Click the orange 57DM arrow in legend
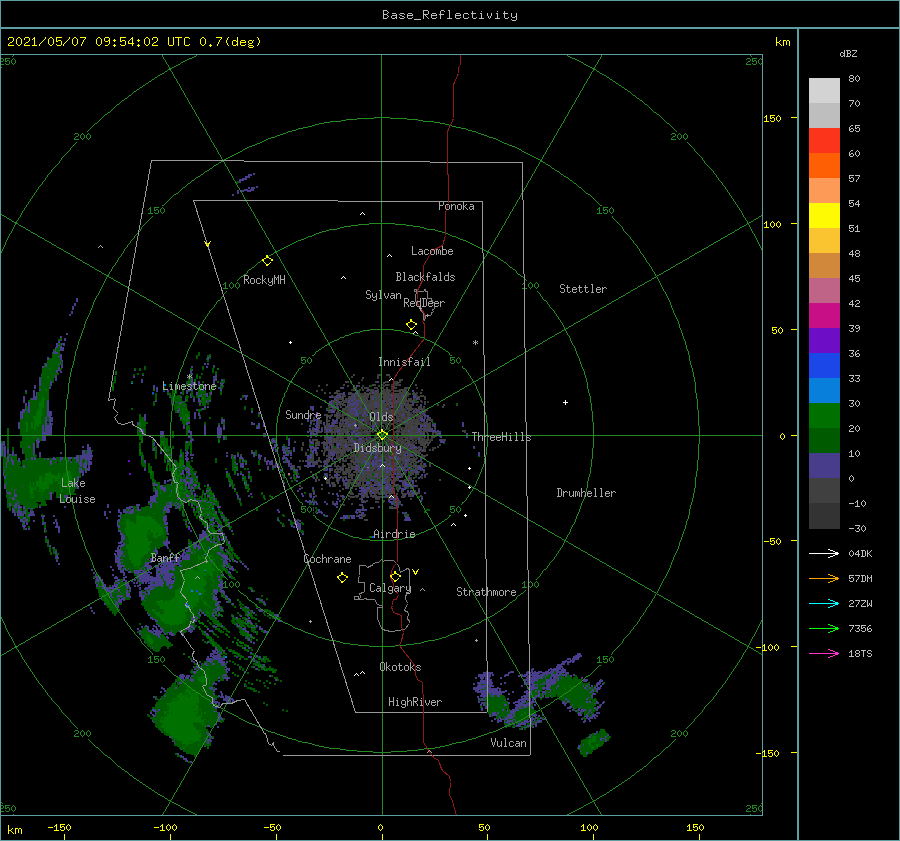Viewport: 900px width, 841px height. coord(824,579)
